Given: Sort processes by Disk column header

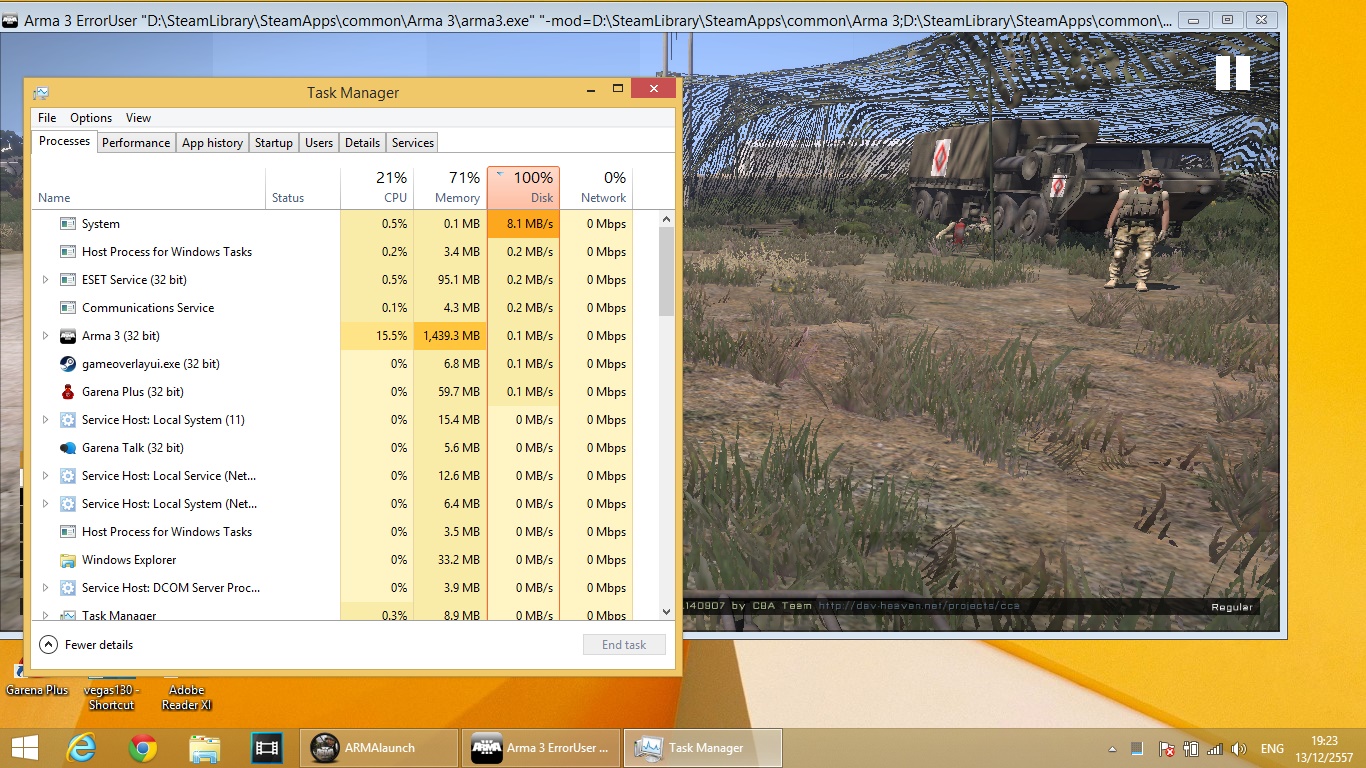Looking at the screenshot, I should [523, 187].
